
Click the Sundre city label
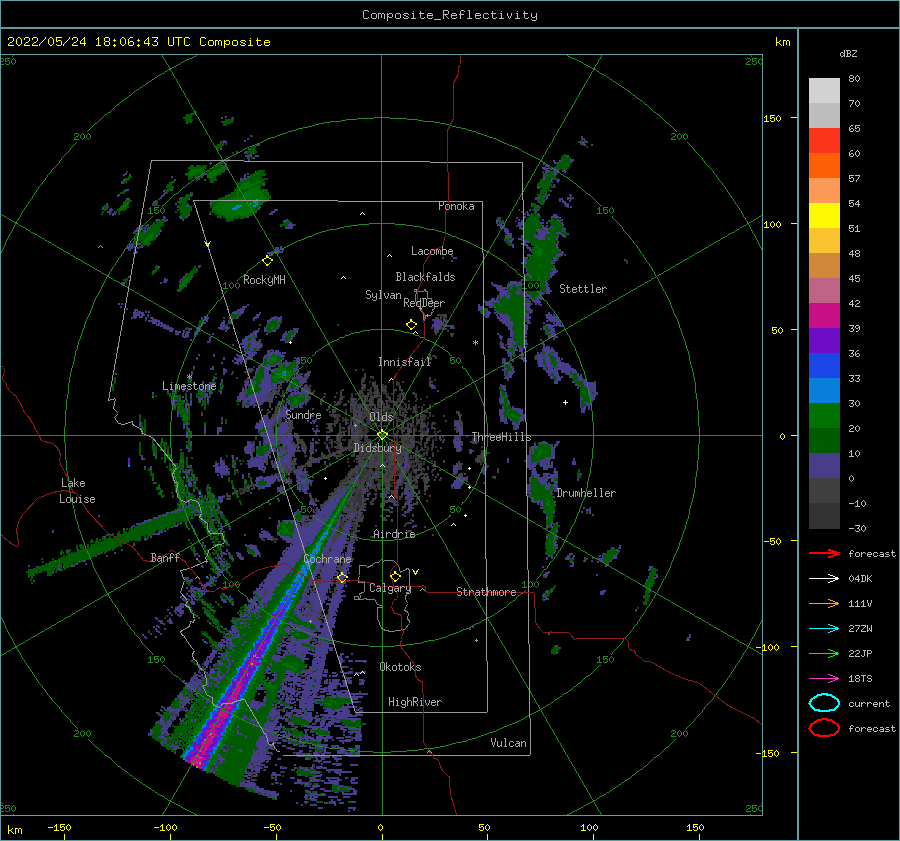pyautogui.click(x=304, y=414)
